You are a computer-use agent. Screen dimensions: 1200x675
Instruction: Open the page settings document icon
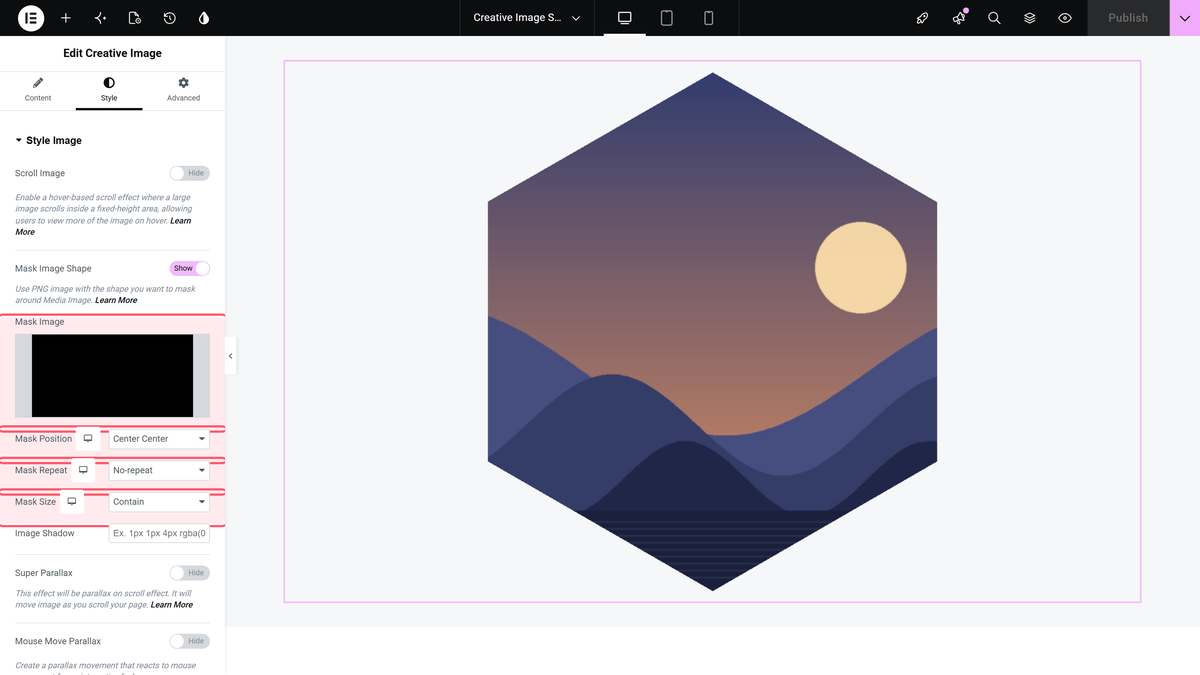point(135,18)
